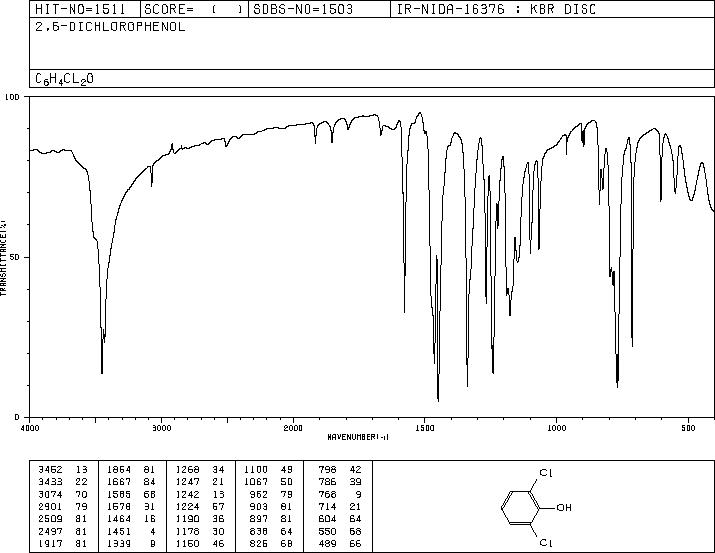Screen dimensions: 715x553
Task: Click the 3000 tick label on x-axis
Action: pyautogui.click(x=162, y=428)
